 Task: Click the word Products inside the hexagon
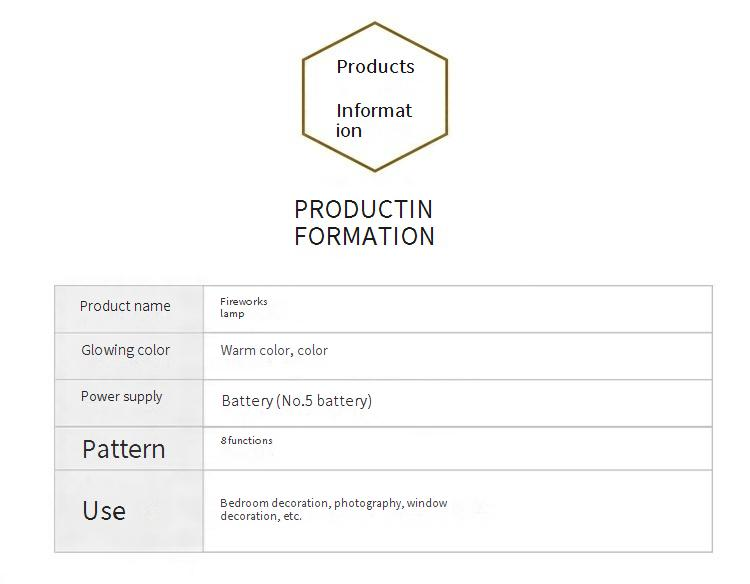pyautogui.click(x=375, y=67)
